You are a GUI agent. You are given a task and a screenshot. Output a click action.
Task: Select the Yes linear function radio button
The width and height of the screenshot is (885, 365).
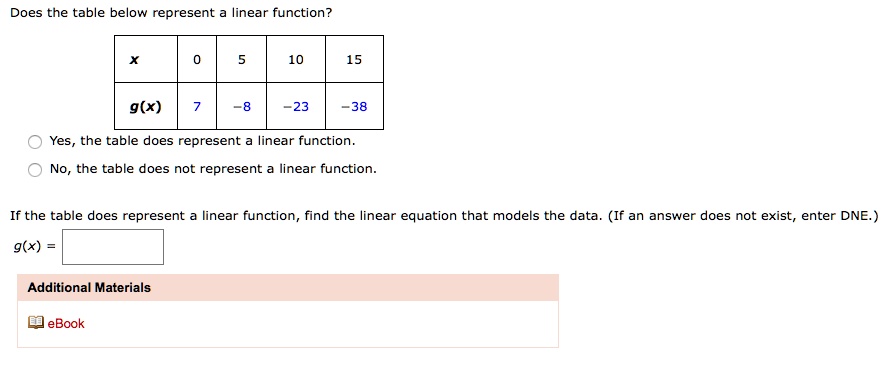coord(35,142)
